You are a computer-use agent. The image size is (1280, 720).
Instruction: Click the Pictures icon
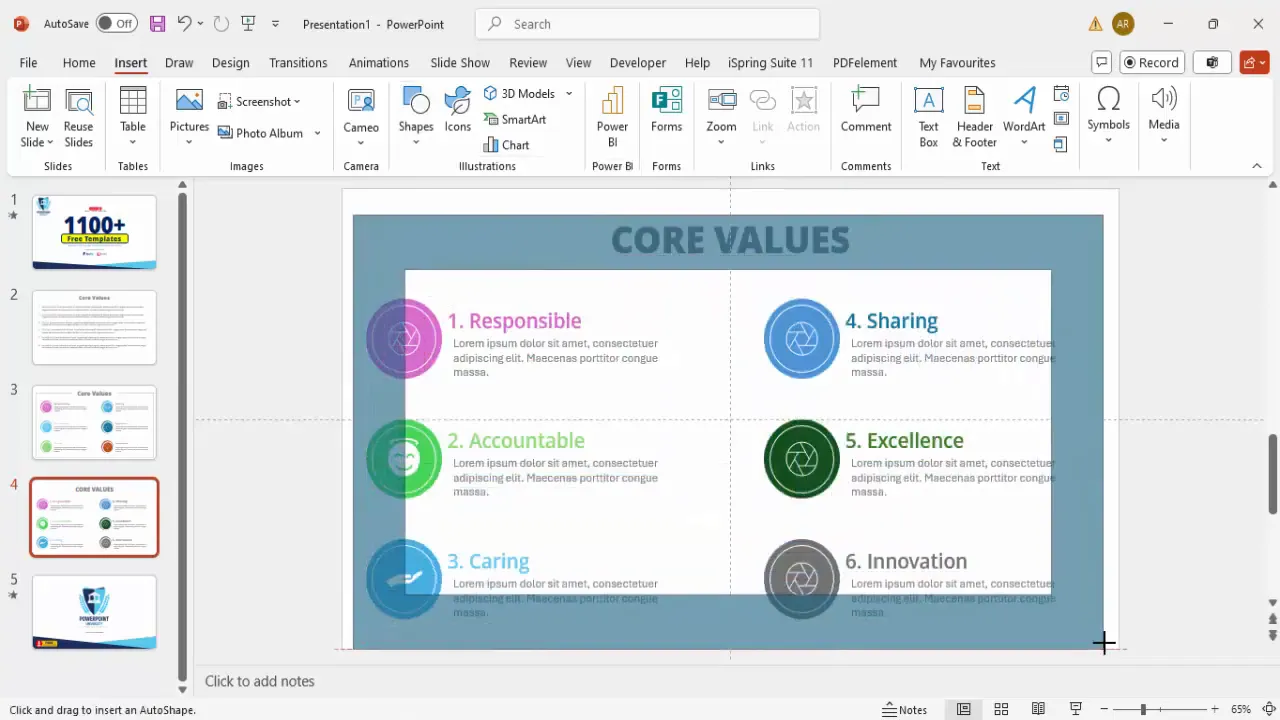(189, 100)
